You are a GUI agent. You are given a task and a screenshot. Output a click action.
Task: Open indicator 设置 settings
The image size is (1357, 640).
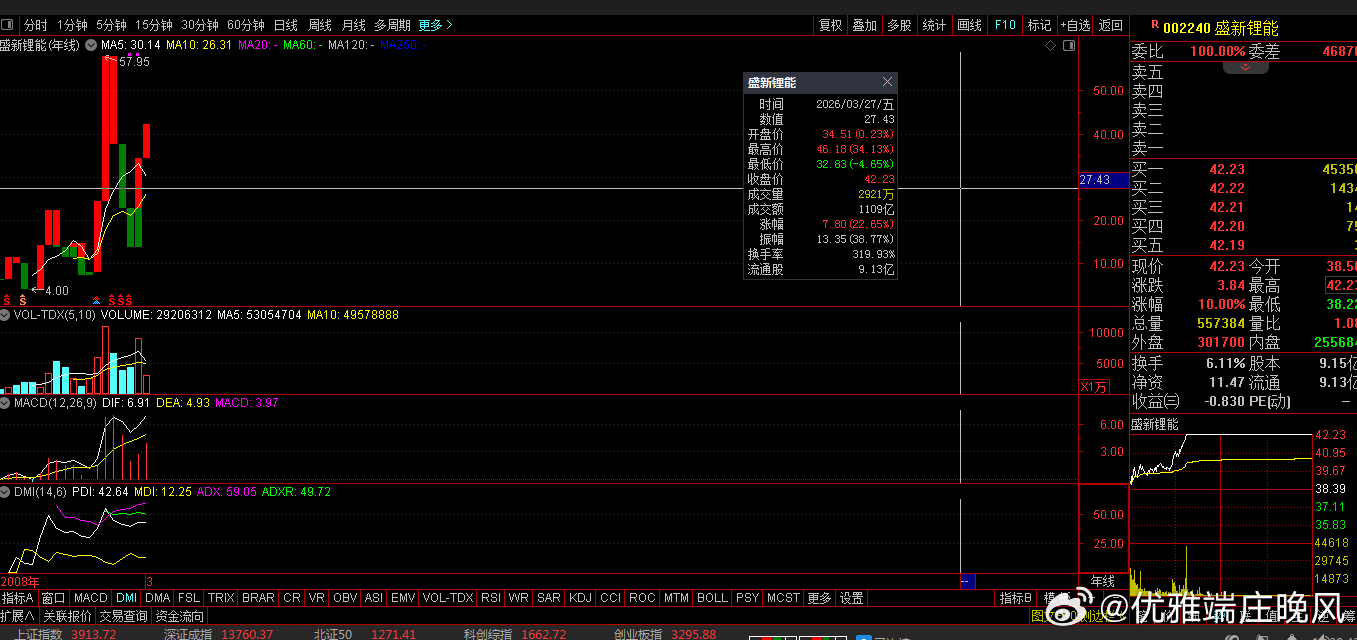(x=851, y=598)
